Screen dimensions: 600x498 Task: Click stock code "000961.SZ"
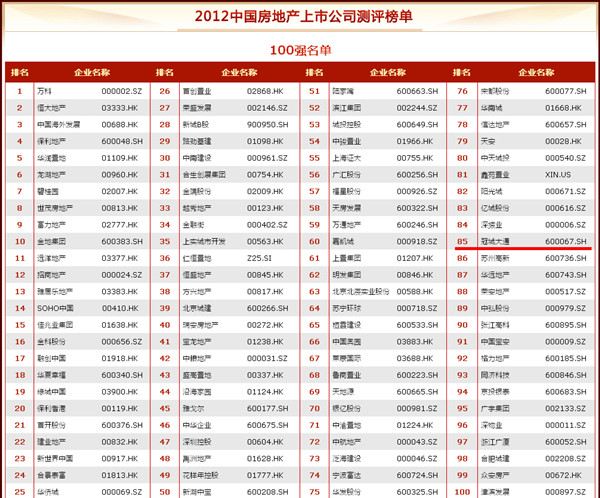point(267,158)
